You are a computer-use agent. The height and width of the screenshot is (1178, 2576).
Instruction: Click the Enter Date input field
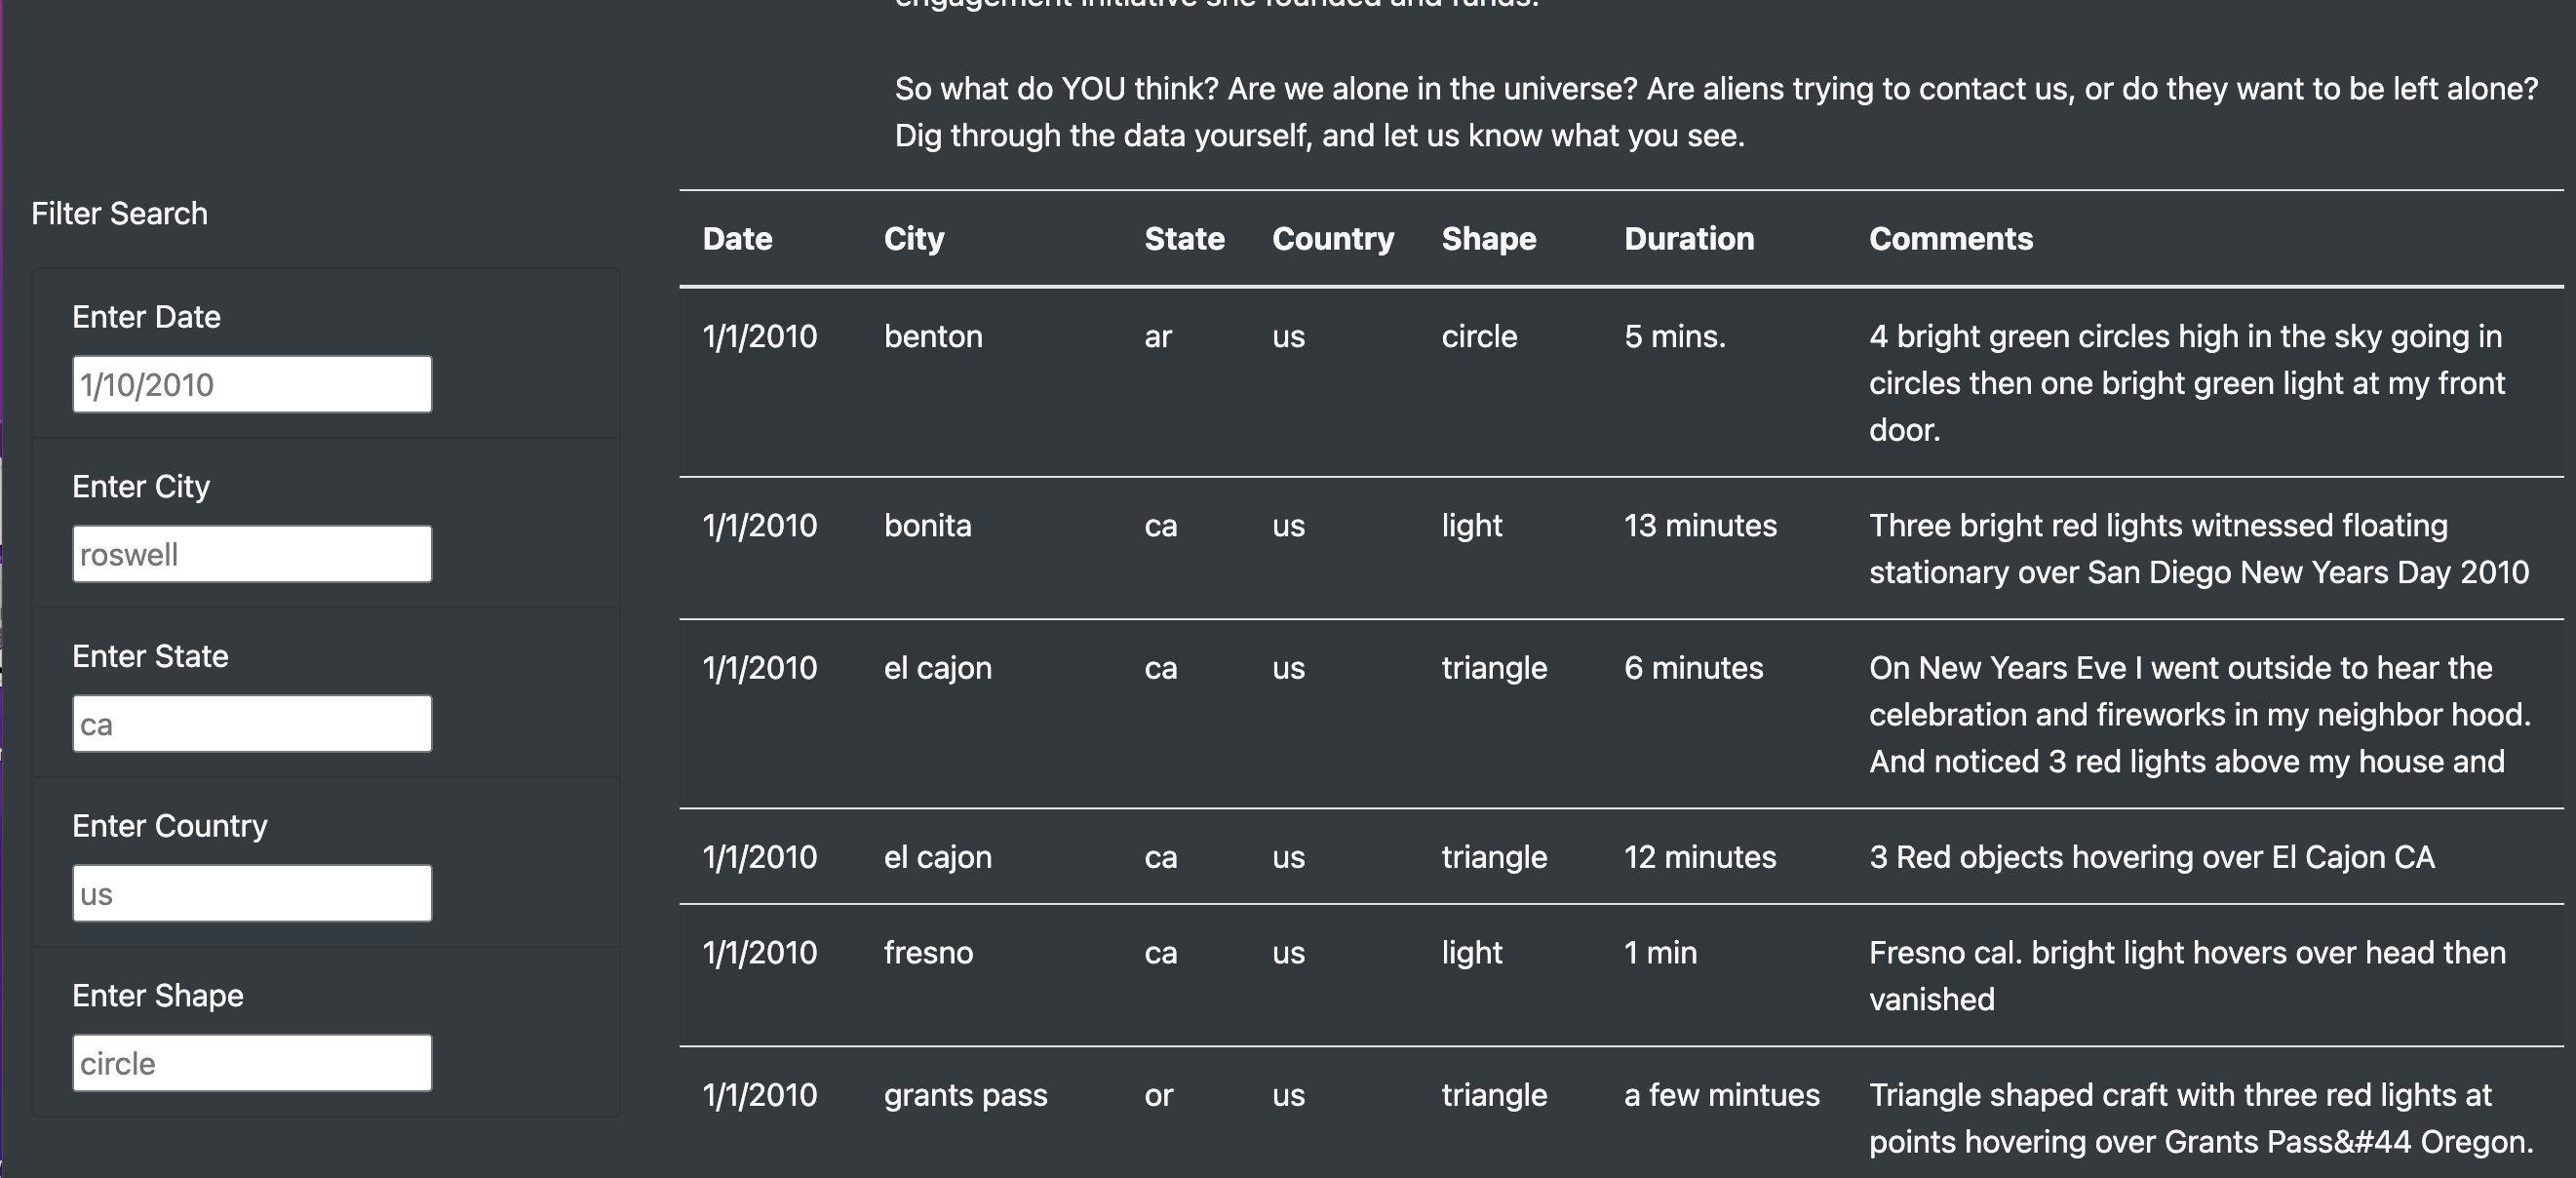pyautogui.click(x=252, y=384)
